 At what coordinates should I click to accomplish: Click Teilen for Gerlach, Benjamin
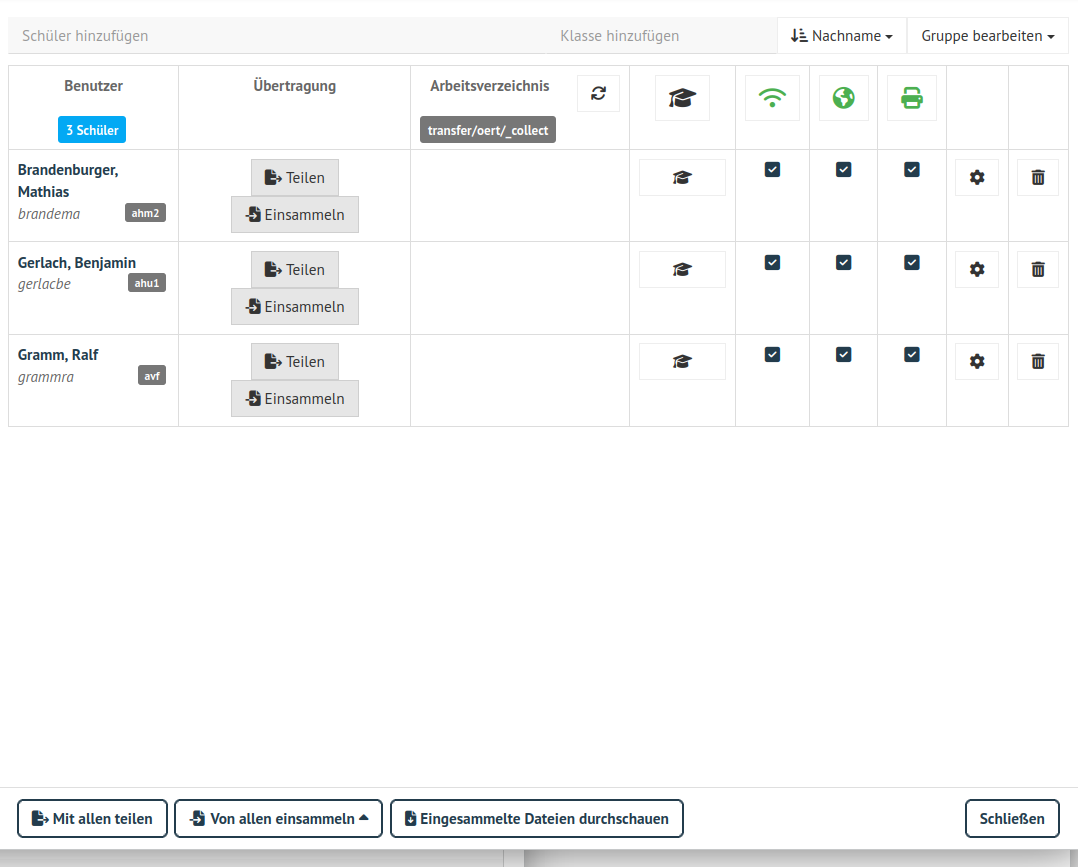(295, 270)
